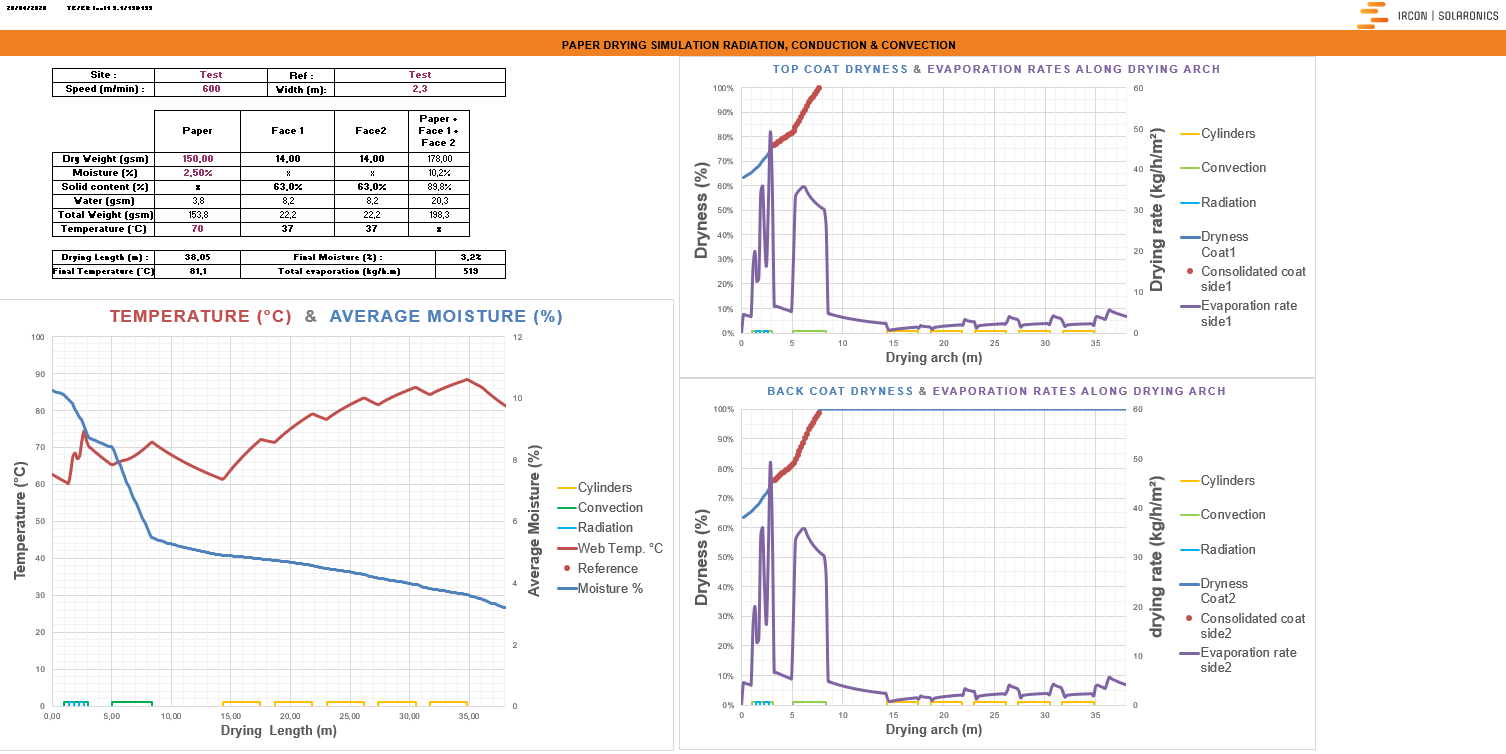Select Face 1 solid content 63,0% cell

pyautogui.click(x=287, y=187)
